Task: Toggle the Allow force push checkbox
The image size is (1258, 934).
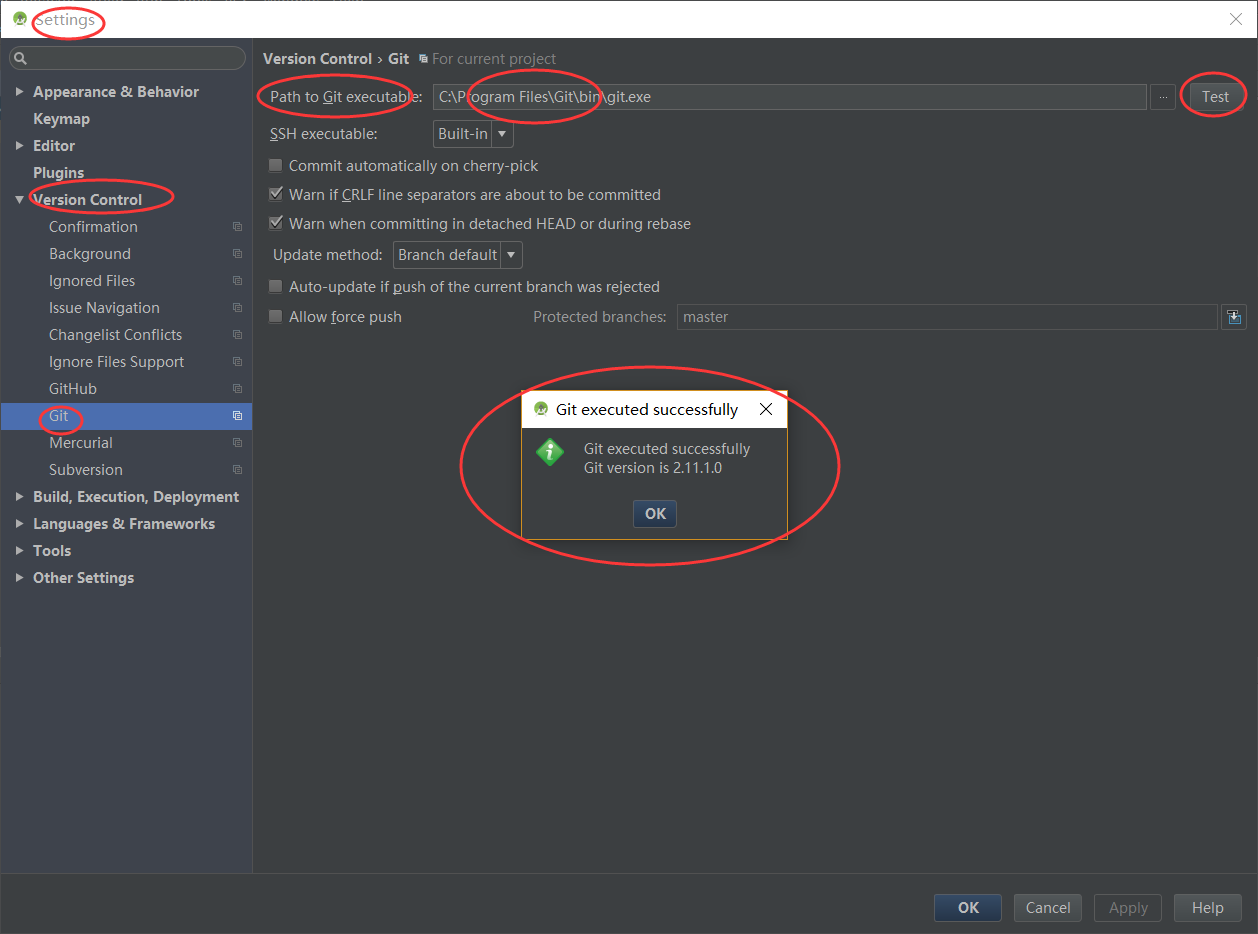Action: point(276,317)
